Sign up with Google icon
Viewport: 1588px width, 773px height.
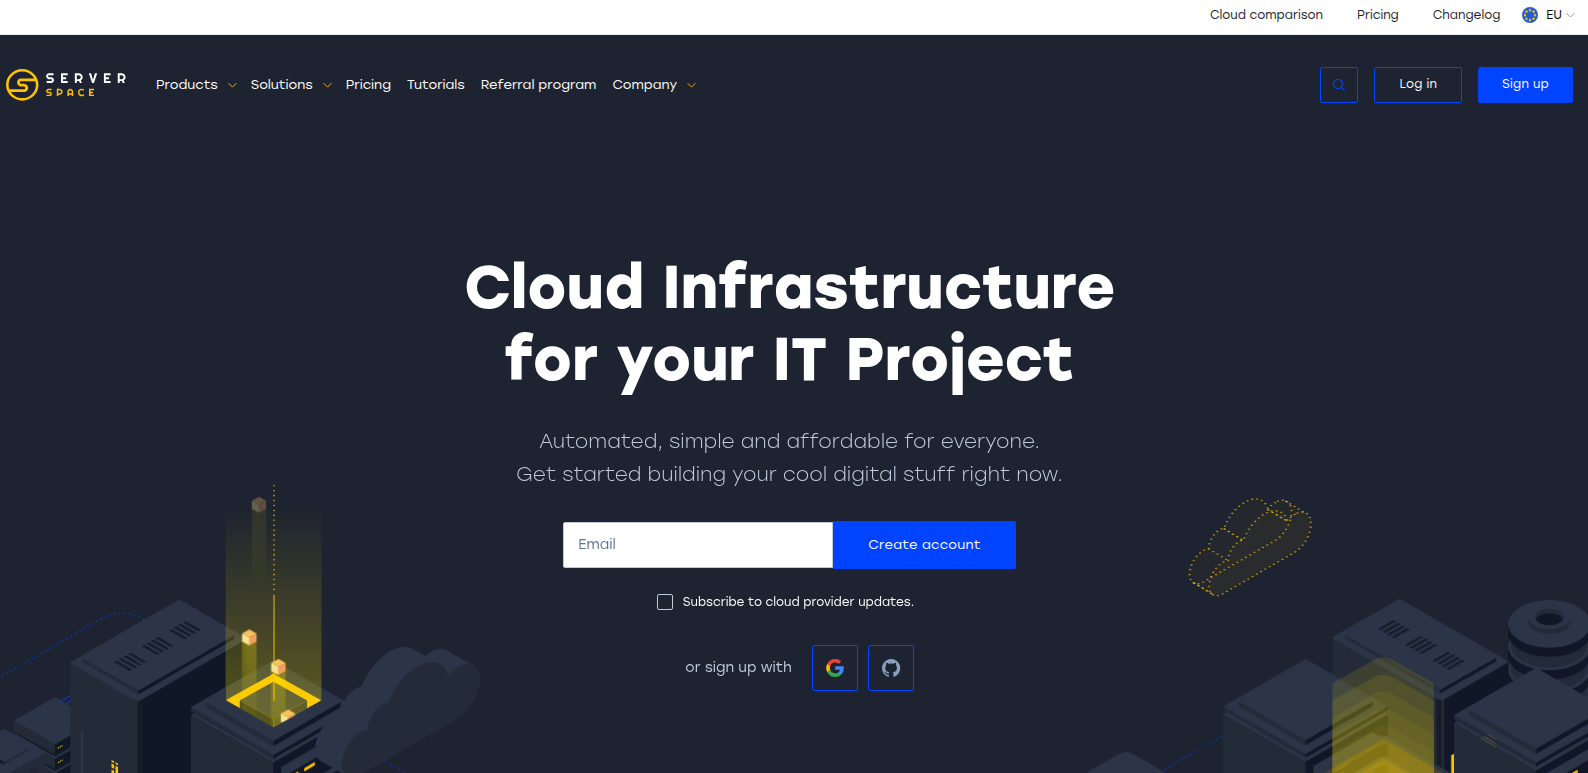834,668
